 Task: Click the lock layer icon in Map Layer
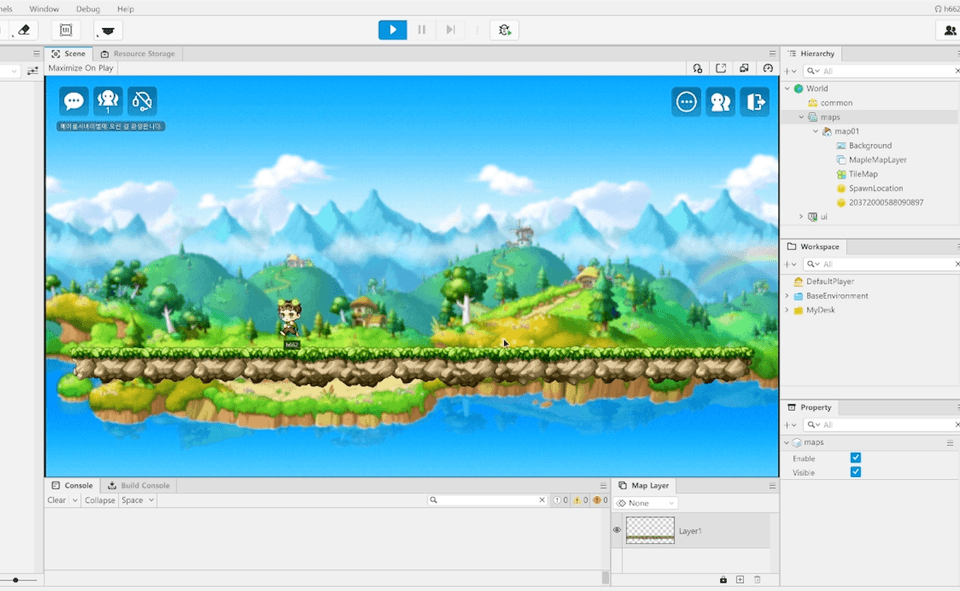(x=723, y=579)
